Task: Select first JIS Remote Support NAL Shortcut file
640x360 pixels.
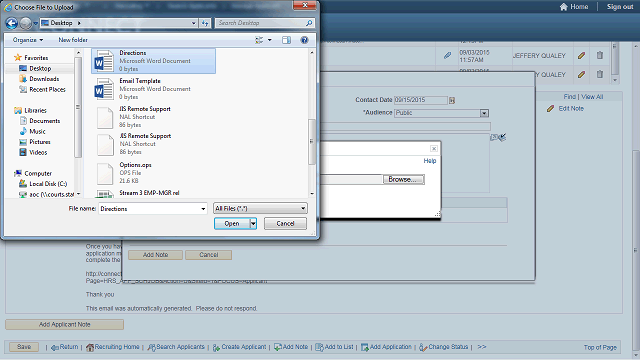Action: point(153,117)
